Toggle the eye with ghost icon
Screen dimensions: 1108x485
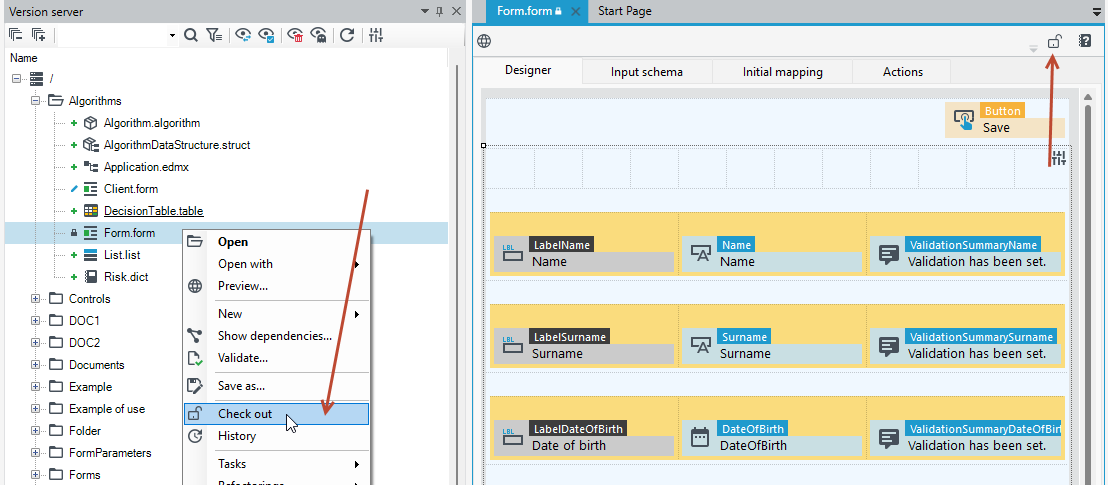319,35
